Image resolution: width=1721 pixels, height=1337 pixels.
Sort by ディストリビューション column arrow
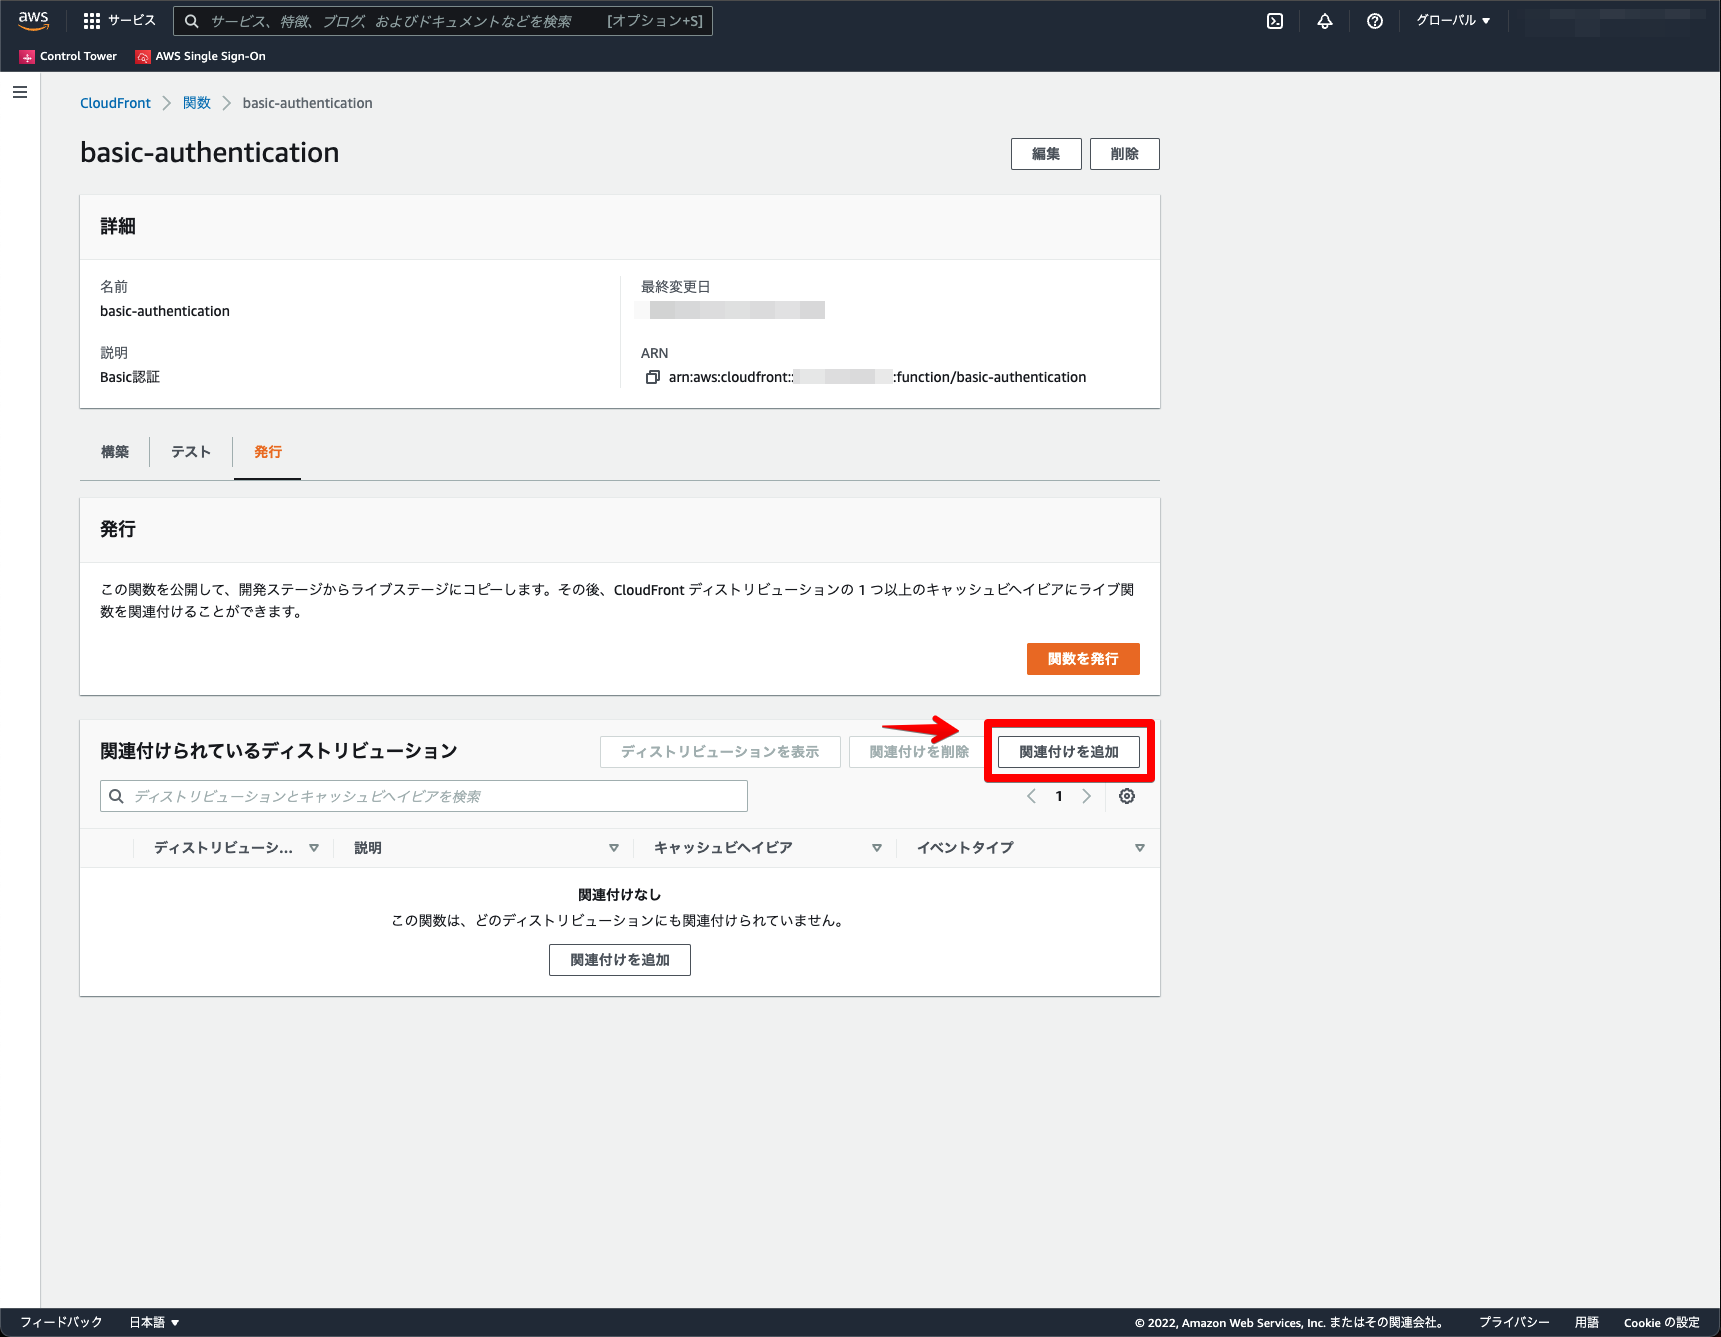point(314,848)
